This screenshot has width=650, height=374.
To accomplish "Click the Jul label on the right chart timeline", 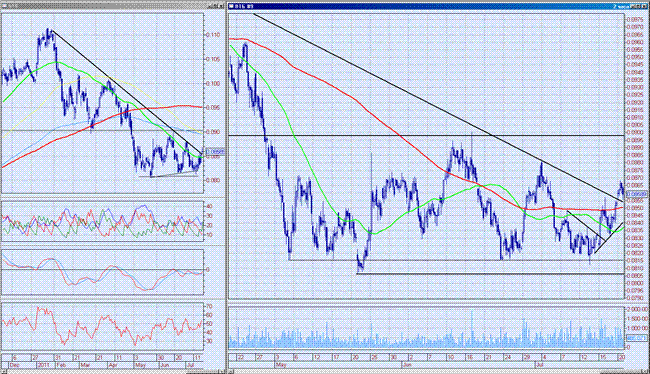I will click(x=539, y=365).
